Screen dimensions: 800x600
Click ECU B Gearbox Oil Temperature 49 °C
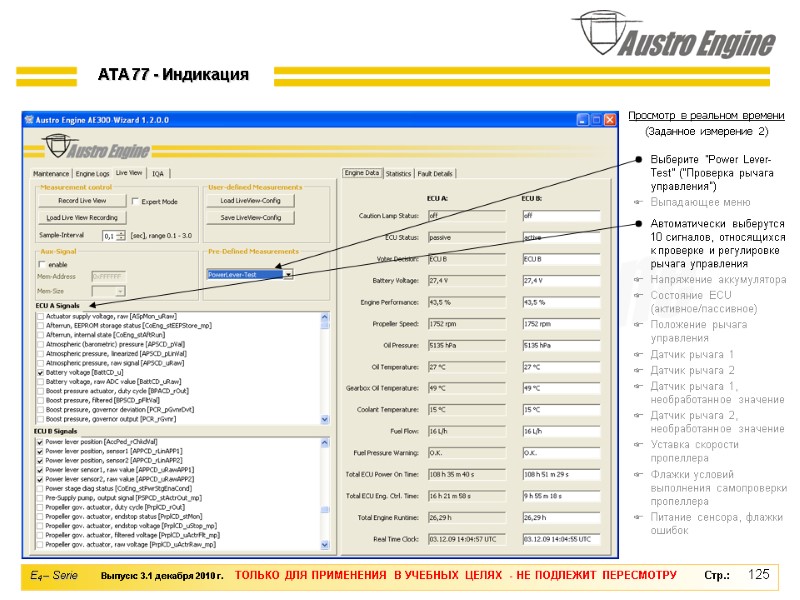(x=561, y=389)
